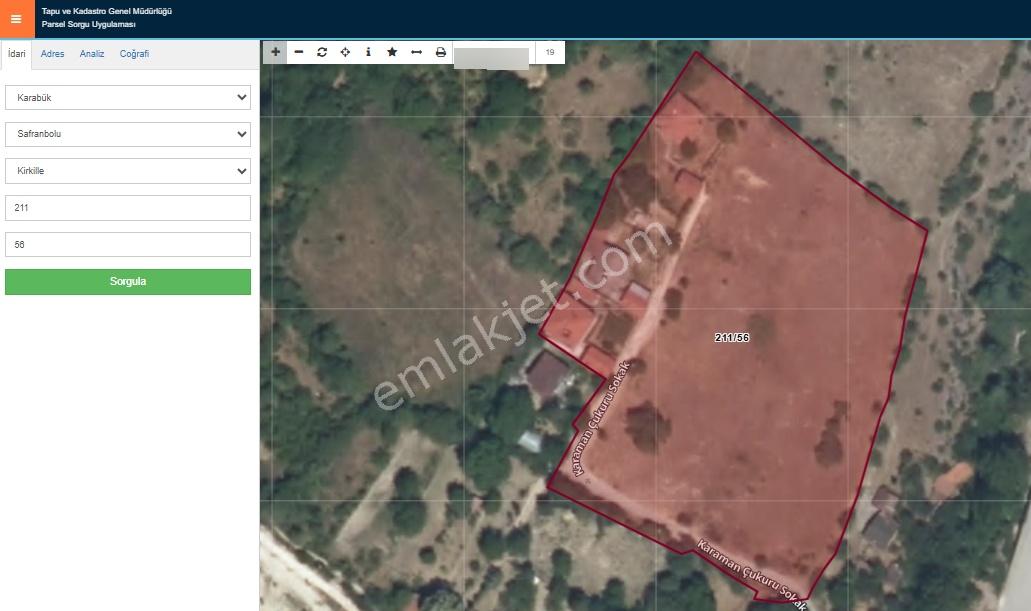Click the 211/56 parcel label on map
This screenshot has height=611, width=1031.
732,337
